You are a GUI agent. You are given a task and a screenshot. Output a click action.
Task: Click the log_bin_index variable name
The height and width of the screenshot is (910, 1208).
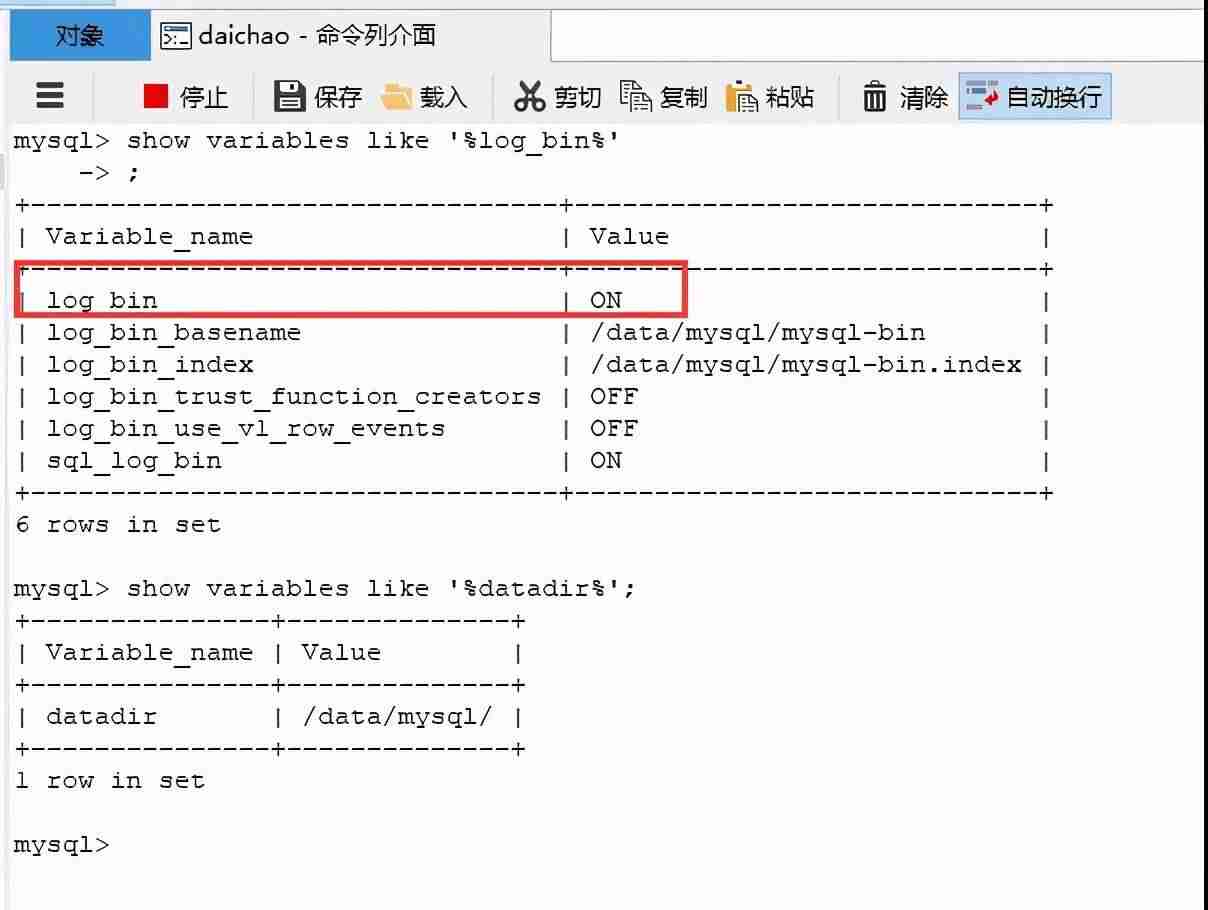[x=150, y=364]
